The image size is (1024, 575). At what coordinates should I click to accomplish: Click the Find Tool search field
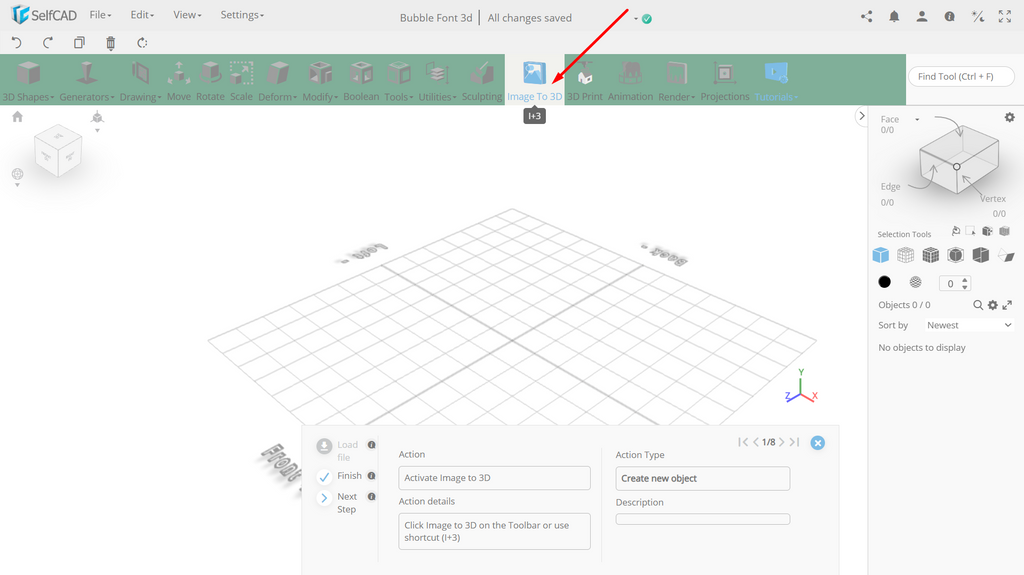pyautogui.click(x=961, y=76)
